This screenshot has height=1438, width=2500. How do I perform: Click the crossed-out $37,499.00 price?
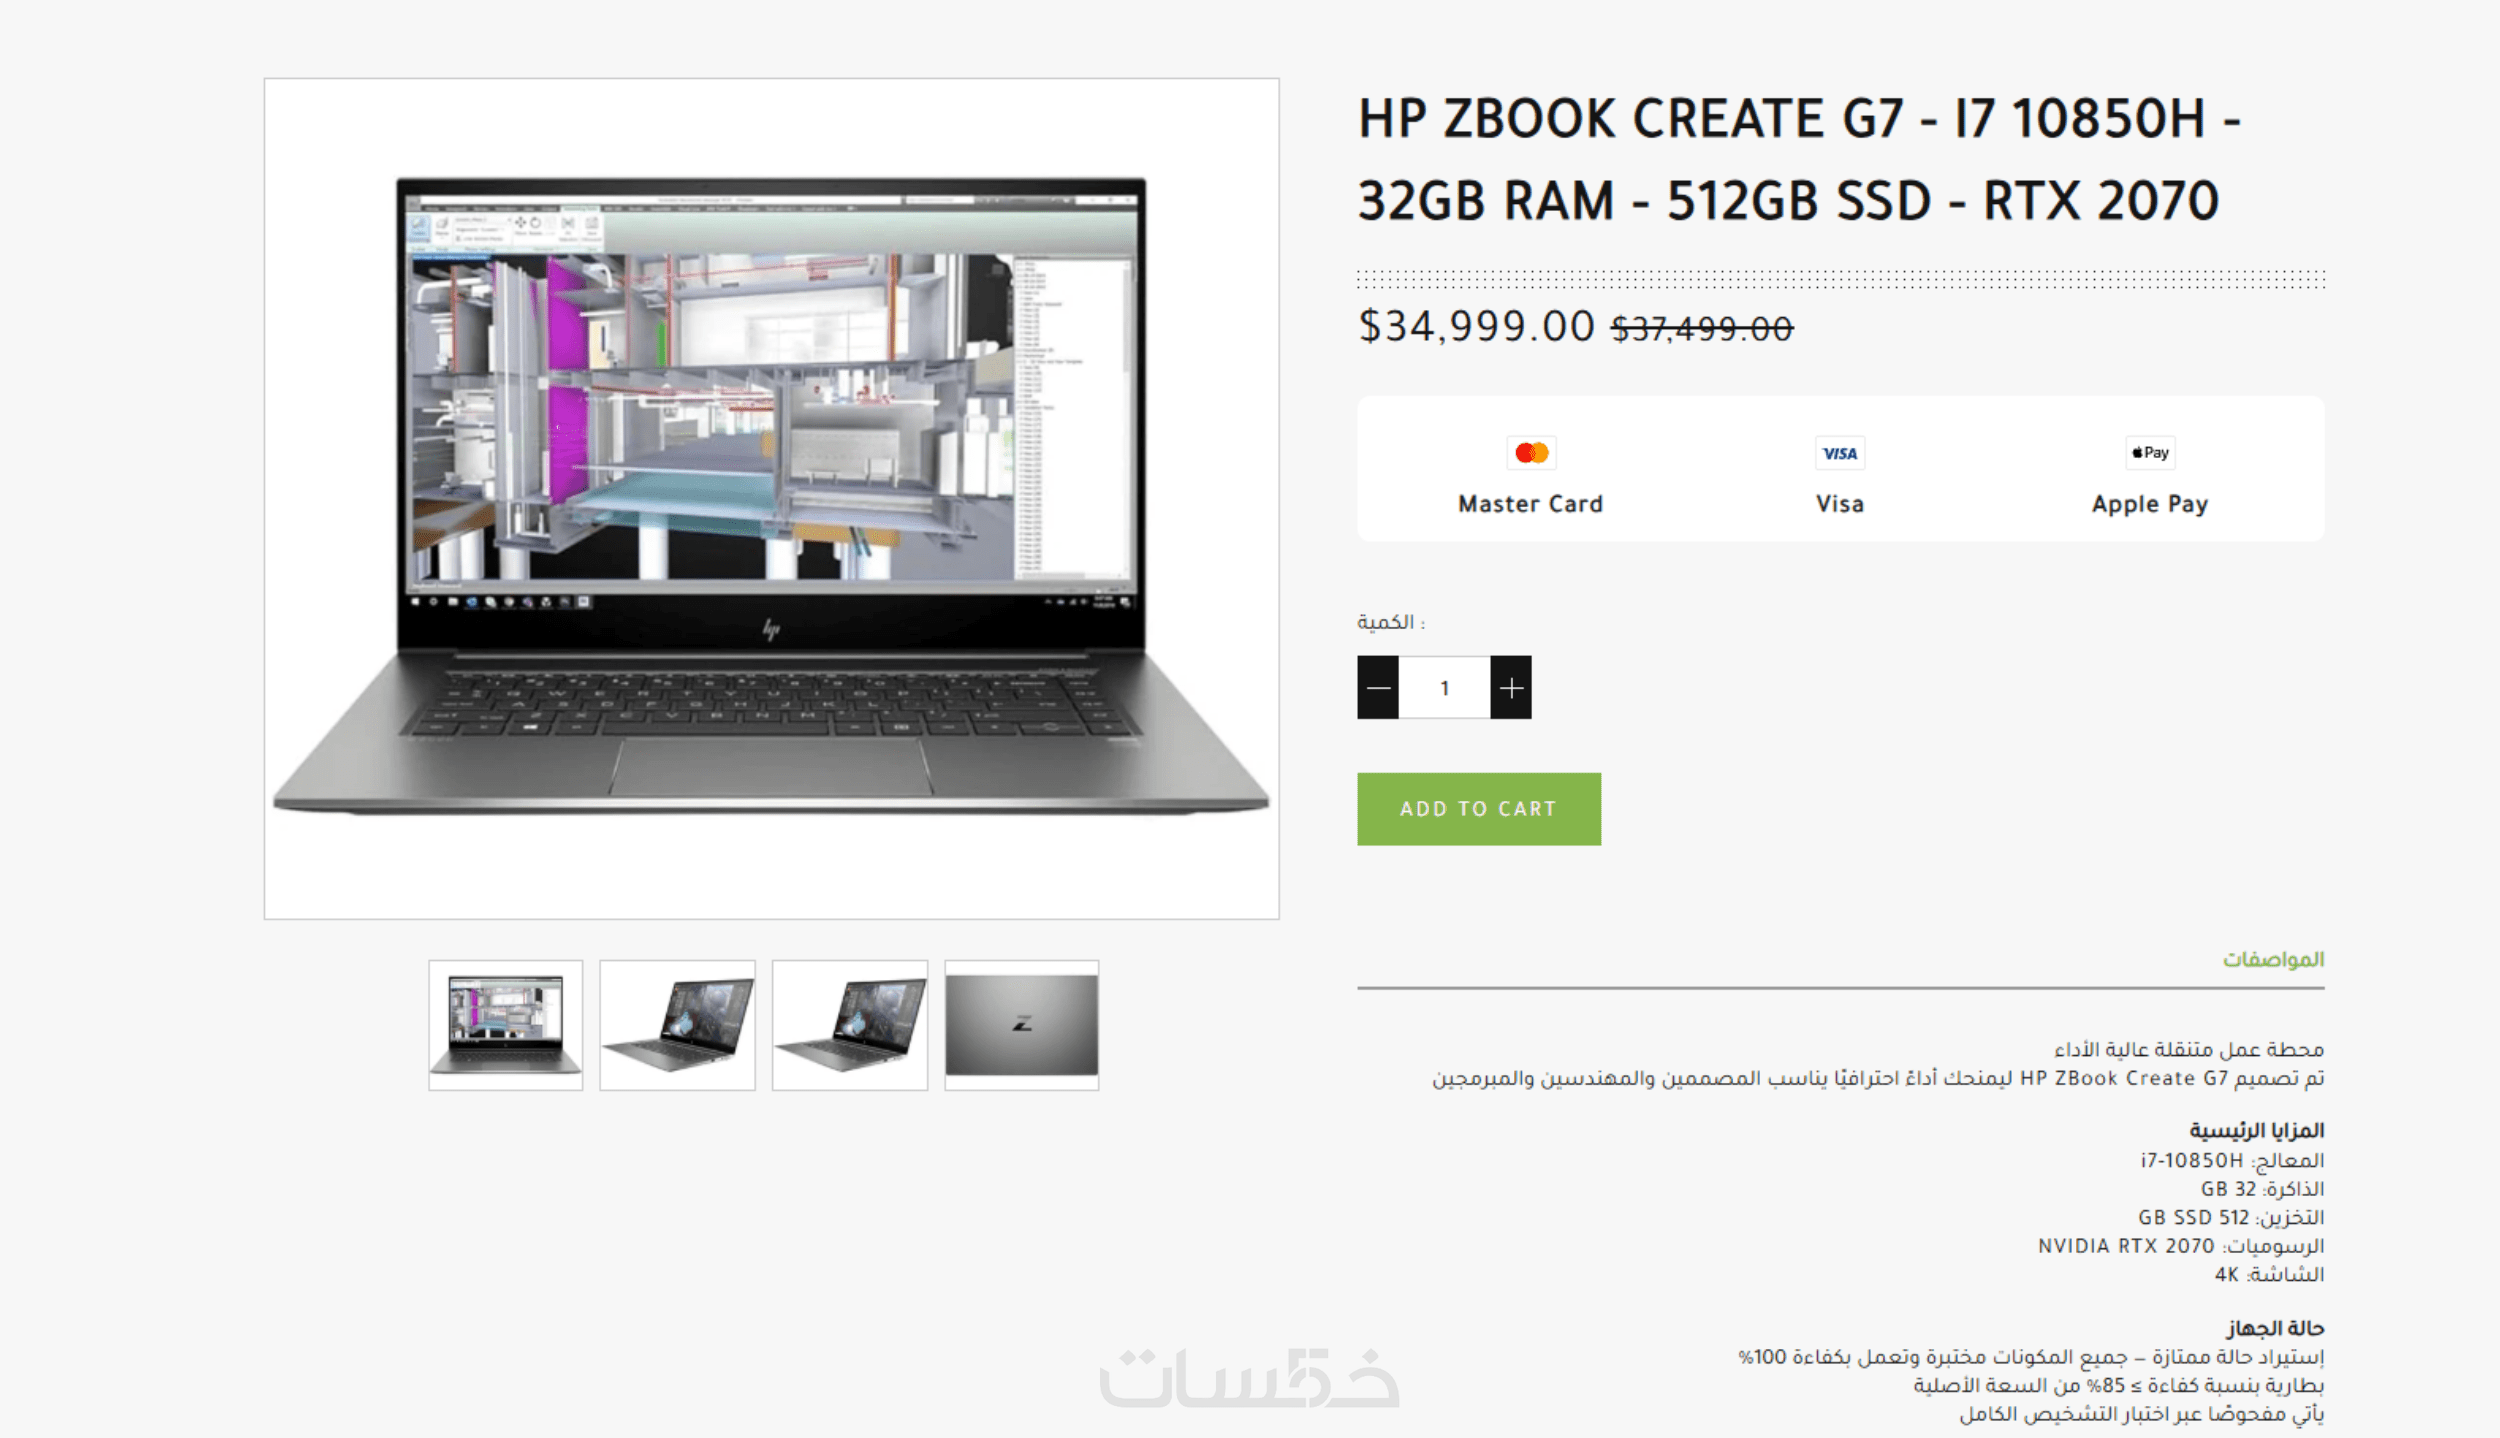(1702, 328)
